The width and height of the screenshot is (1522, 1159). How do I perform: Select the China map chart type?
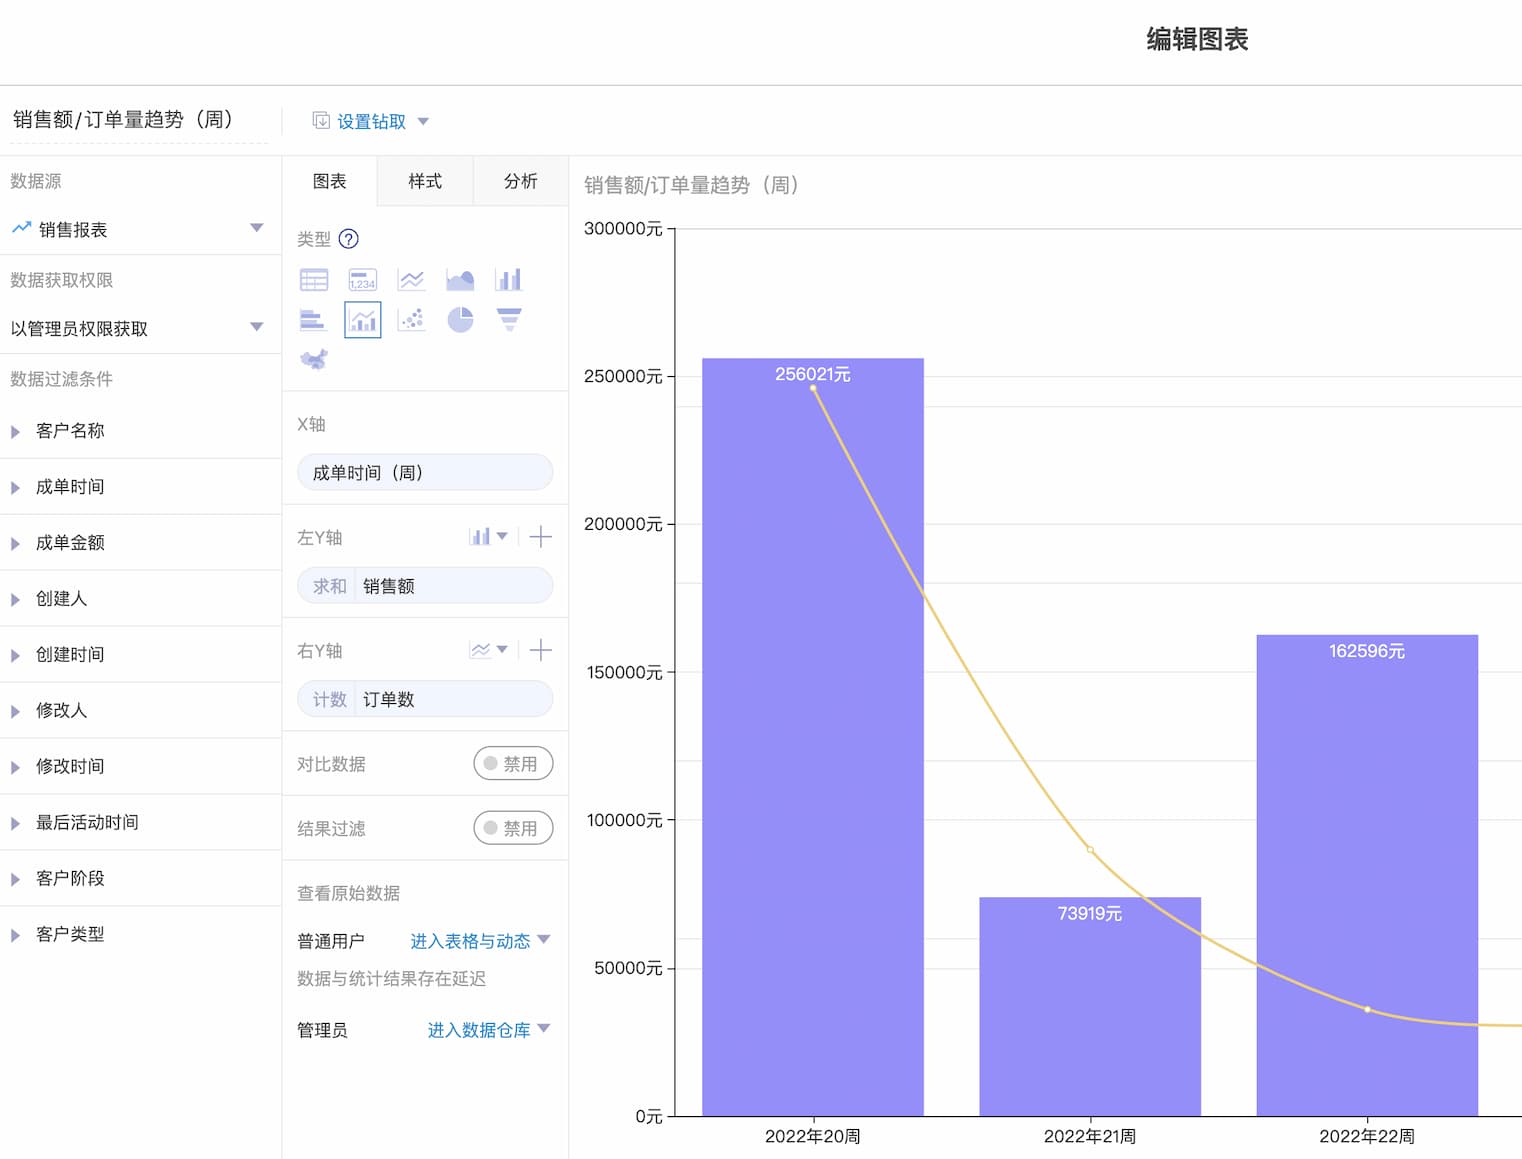pyautogui.click(x=314, y=359)
